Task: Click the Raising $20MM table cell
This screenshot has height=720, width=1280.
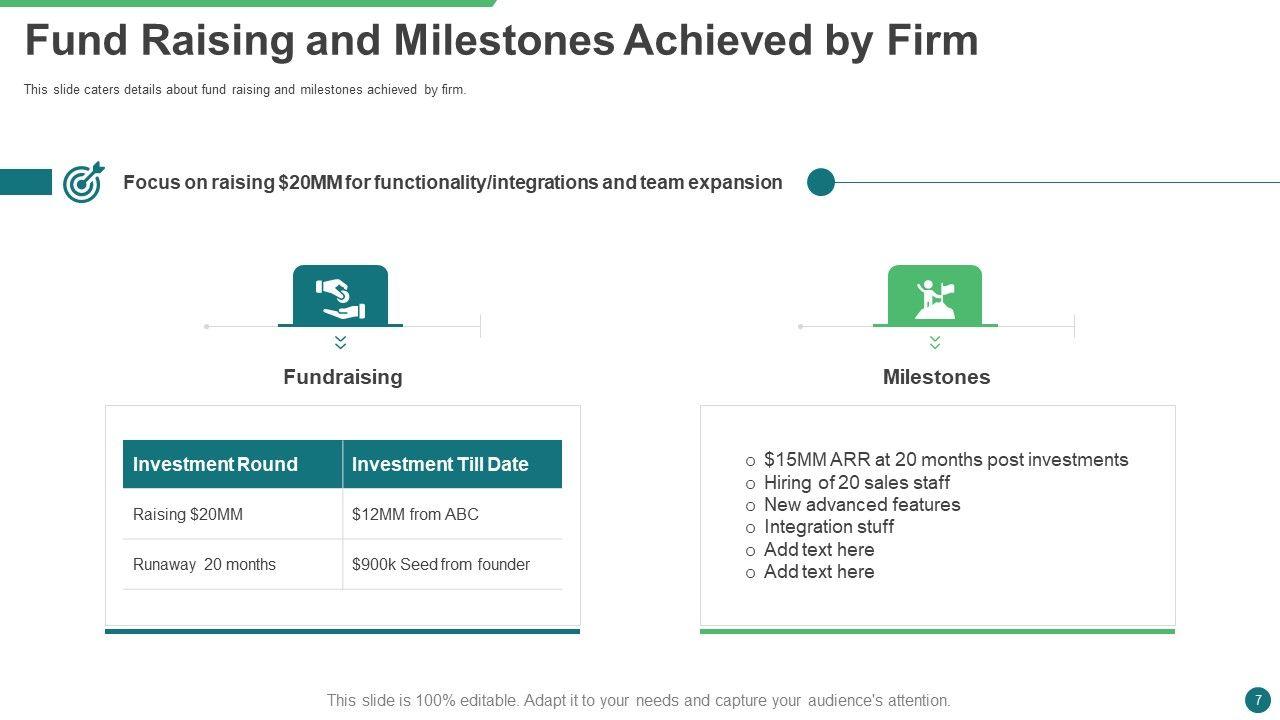Action: pos(188,514)
